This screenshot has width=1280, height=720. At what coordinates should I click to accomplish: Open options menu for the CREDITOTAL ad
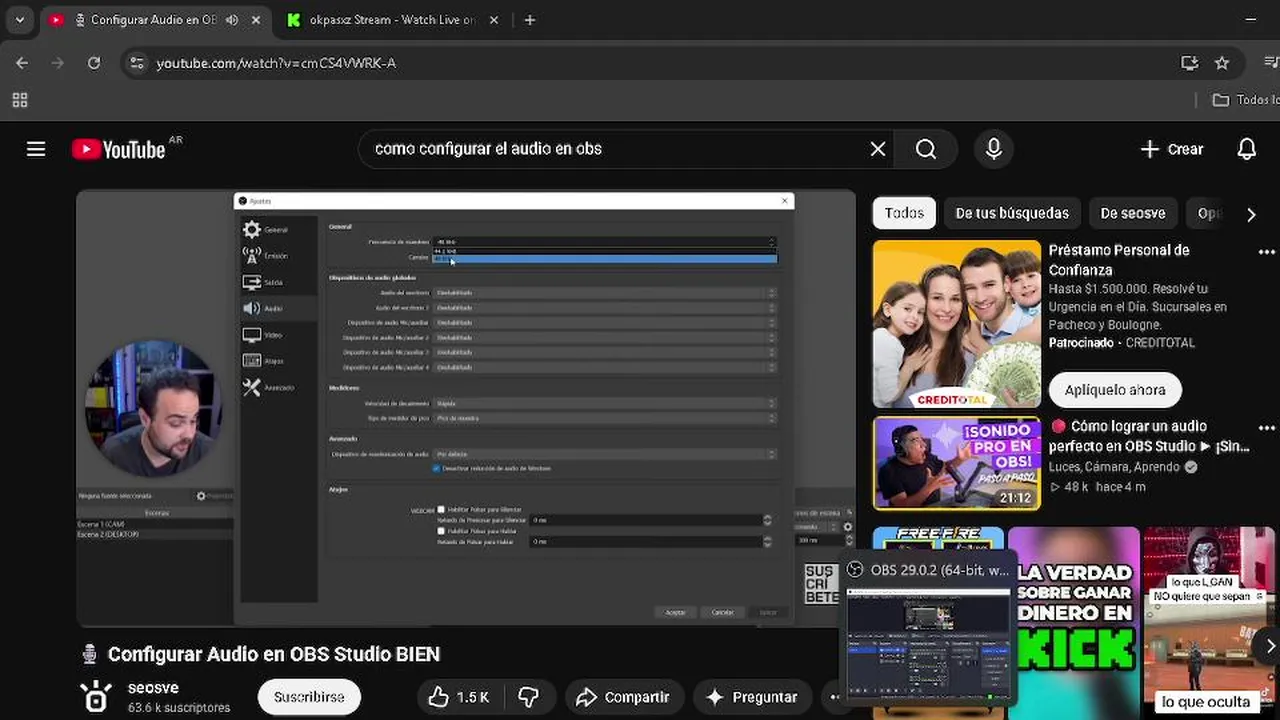pyautogui.click(x=1267, y=252)
